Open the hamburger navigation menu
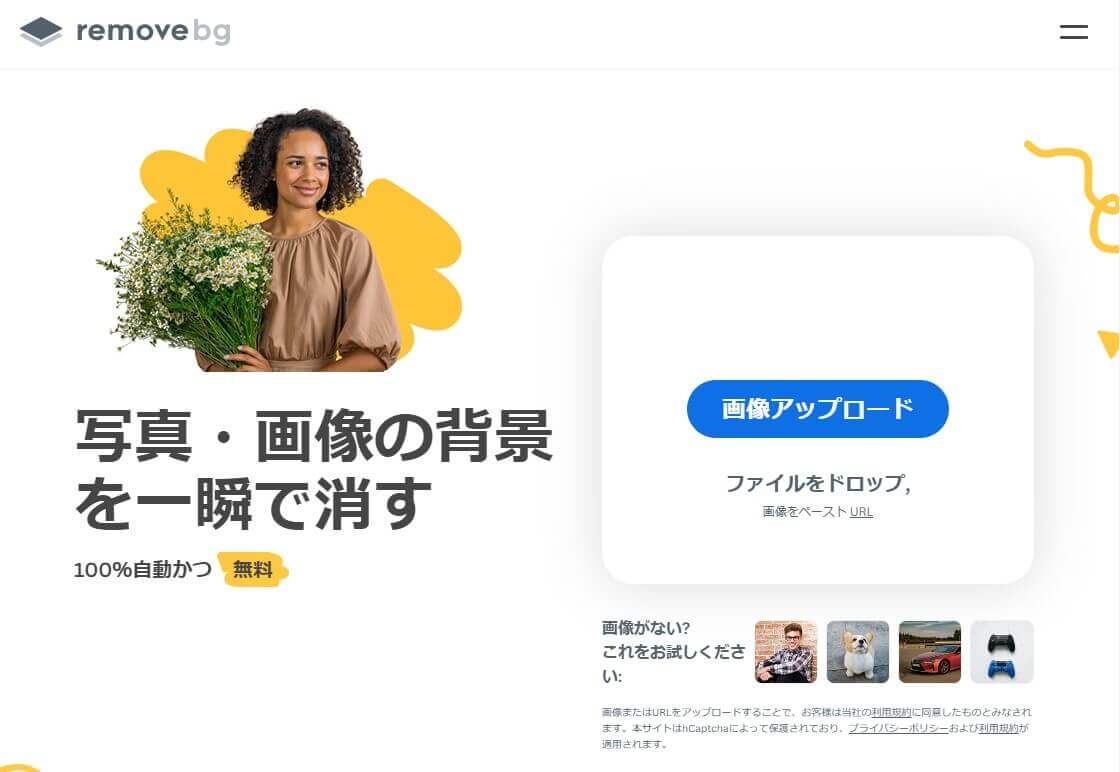Image resolution: width=1120 pixels, height=772 pixels. click(1074, 31)
